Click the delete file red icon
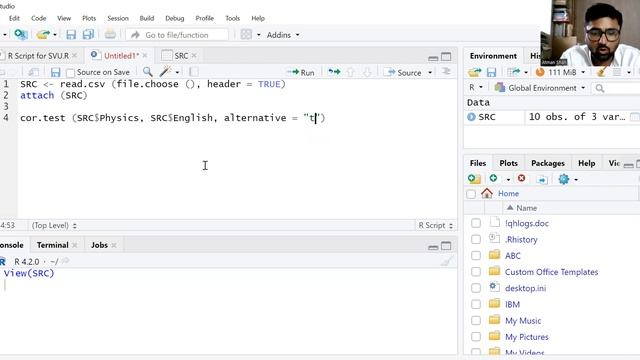This screenshot has height=360, width=640. pos(521,178)
